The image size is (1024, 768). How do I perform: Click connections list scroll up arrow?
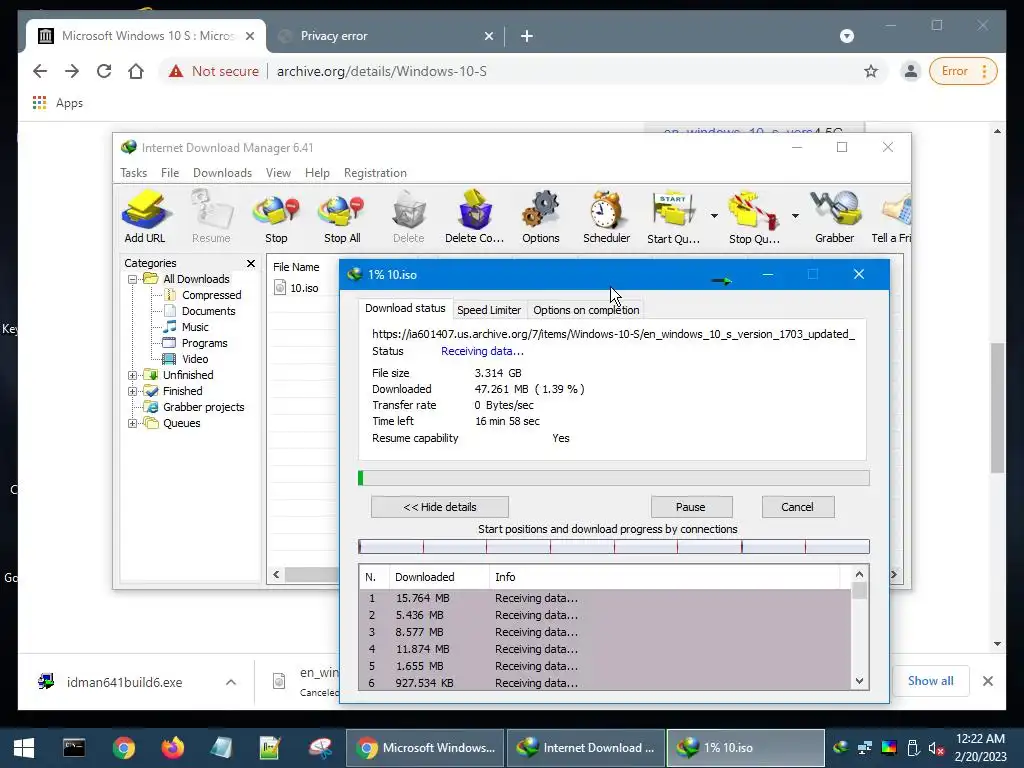[859, 575]
